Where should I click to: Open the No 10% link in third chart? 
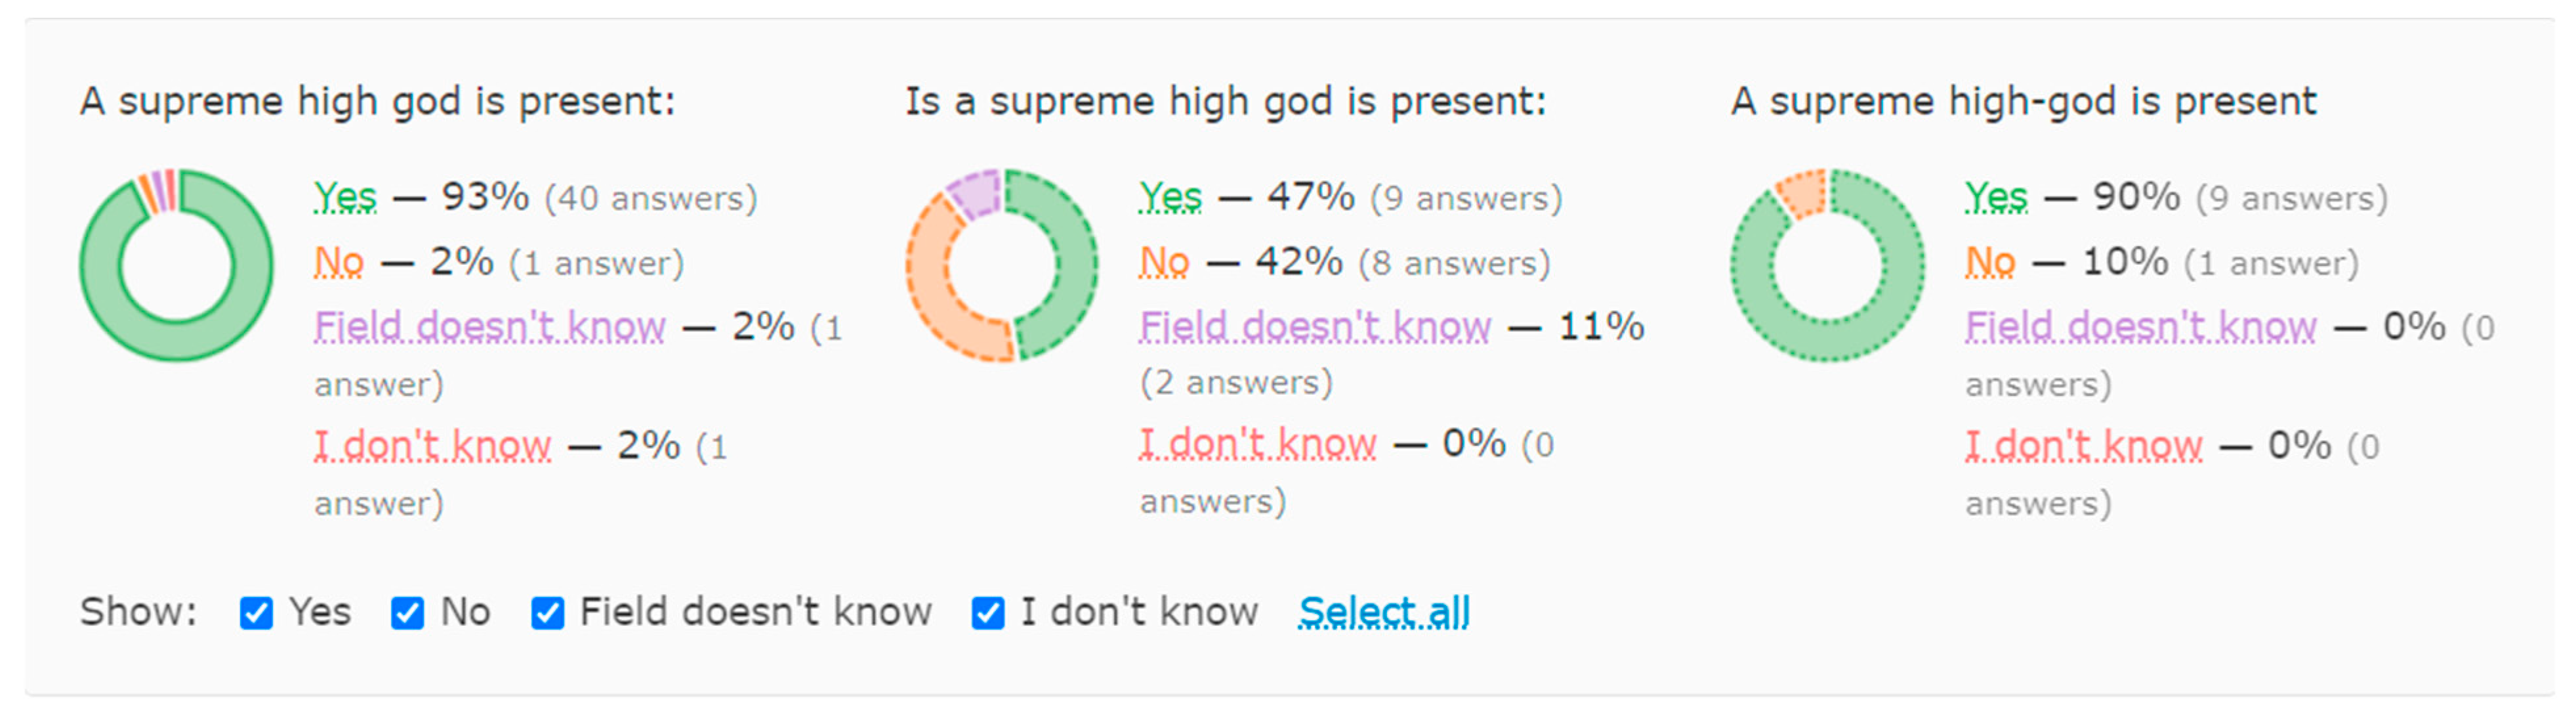pos(1991,262)
